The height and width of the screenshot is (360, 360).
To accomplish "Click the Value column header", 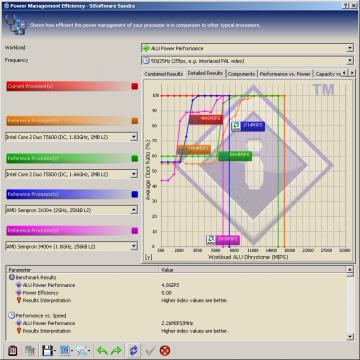I will [x=252, y=270].
